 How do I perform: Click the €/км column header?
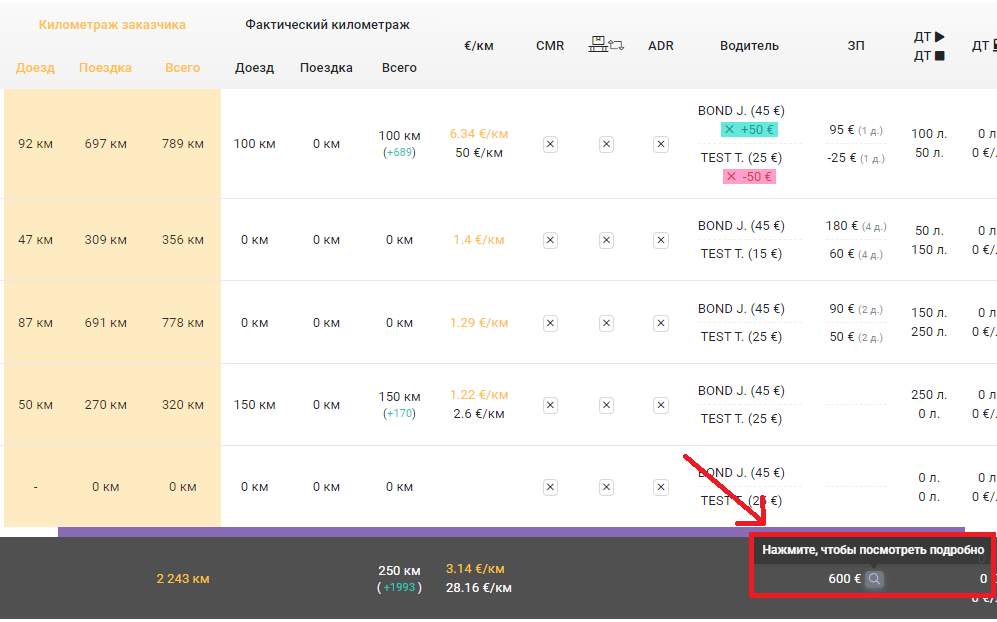coord(479,46)
